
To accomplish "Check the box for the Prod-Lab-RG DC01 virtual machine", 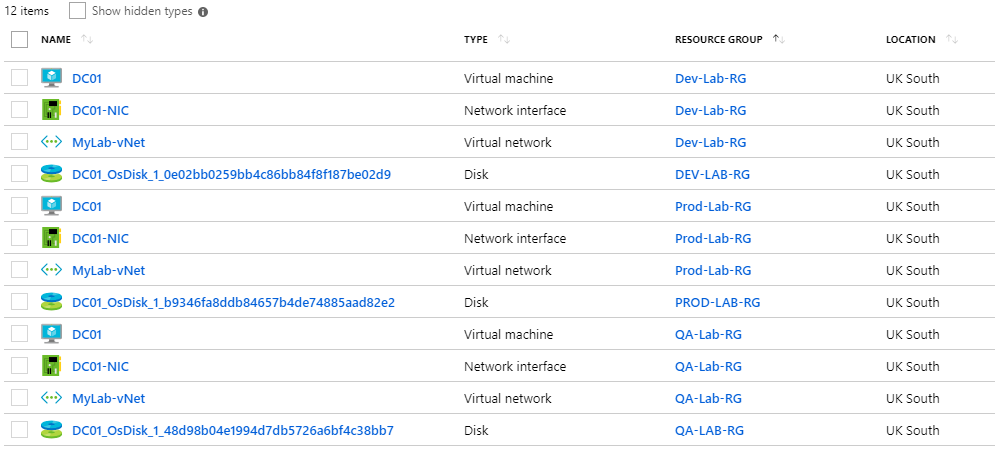I will (x=20, y=205).
